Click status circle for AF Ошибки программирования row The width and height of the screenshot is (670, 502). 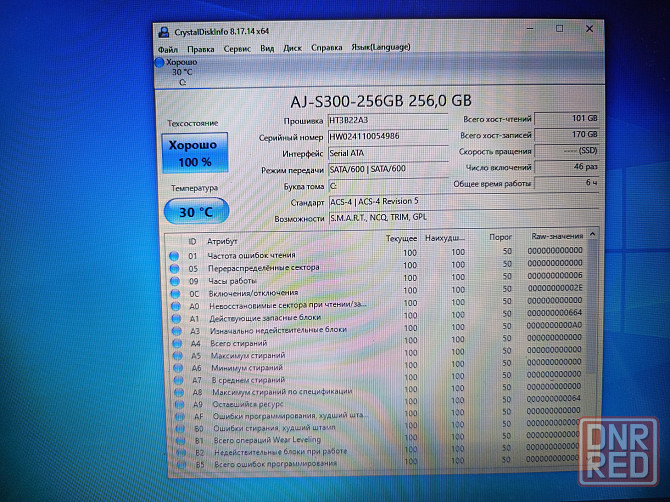point(180,417)
